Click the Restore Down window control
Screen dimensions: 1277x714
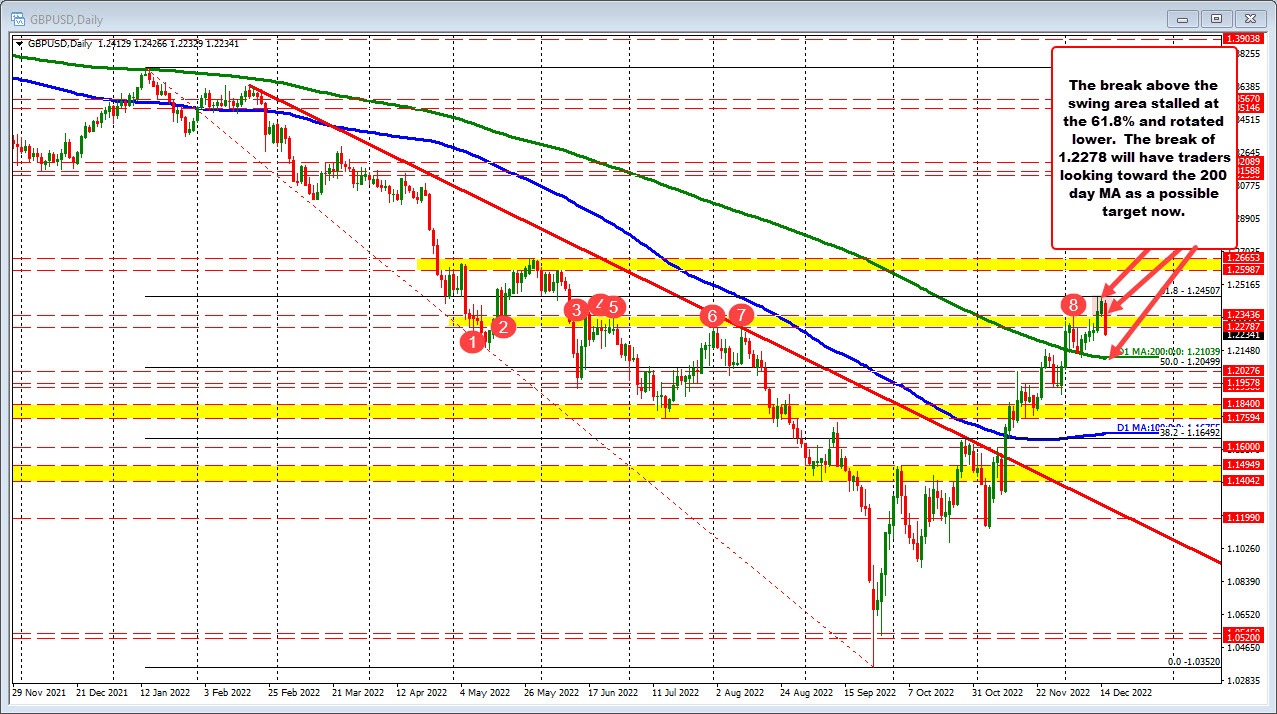click(x=1214, y=19)
